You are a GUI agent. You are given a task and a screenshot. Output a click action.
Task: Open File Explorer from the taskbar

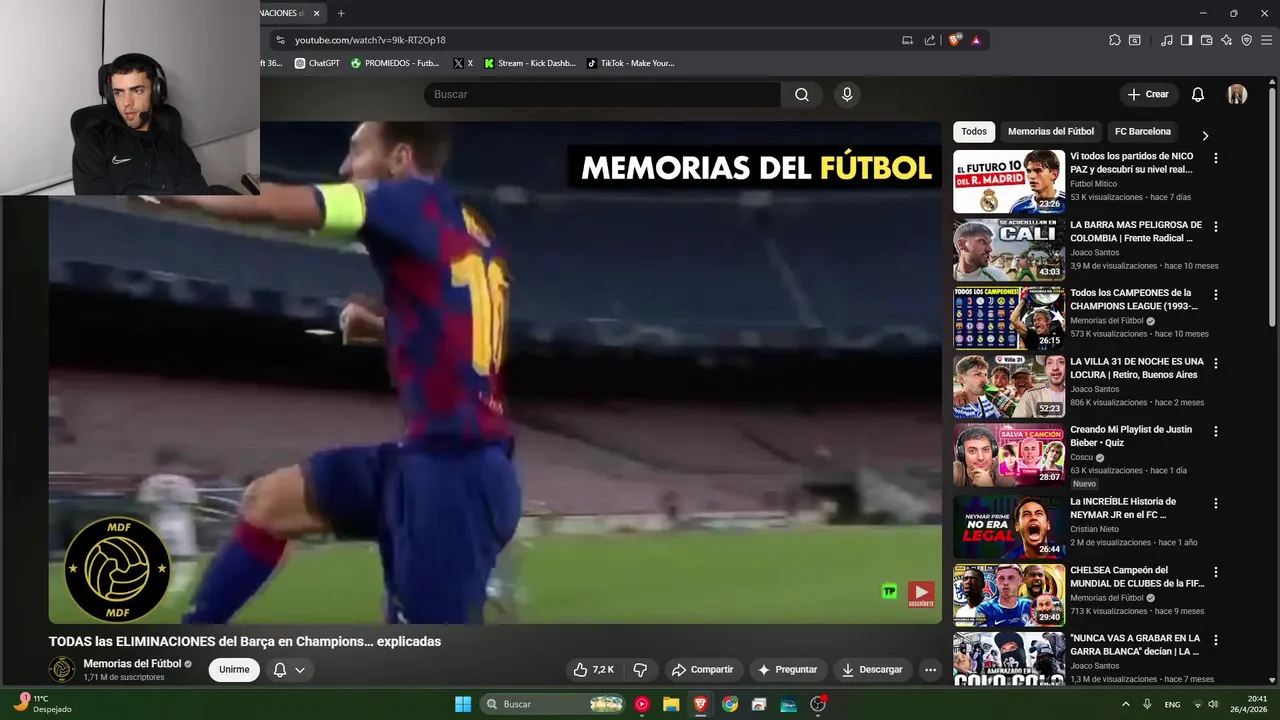coord(671,704)
